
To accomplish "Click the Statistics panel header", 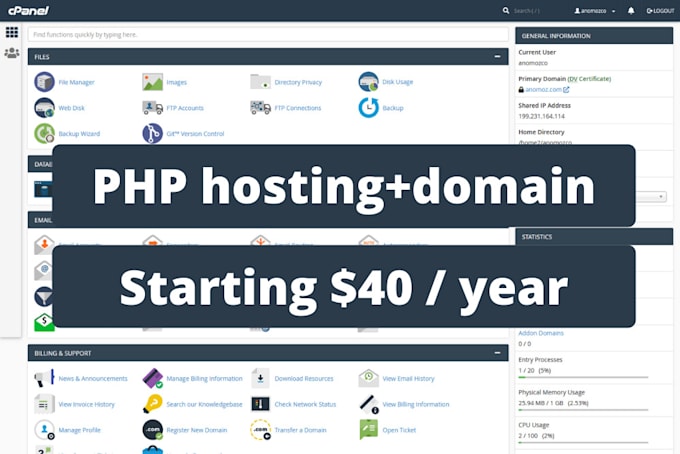I will (x=594, y=237).
